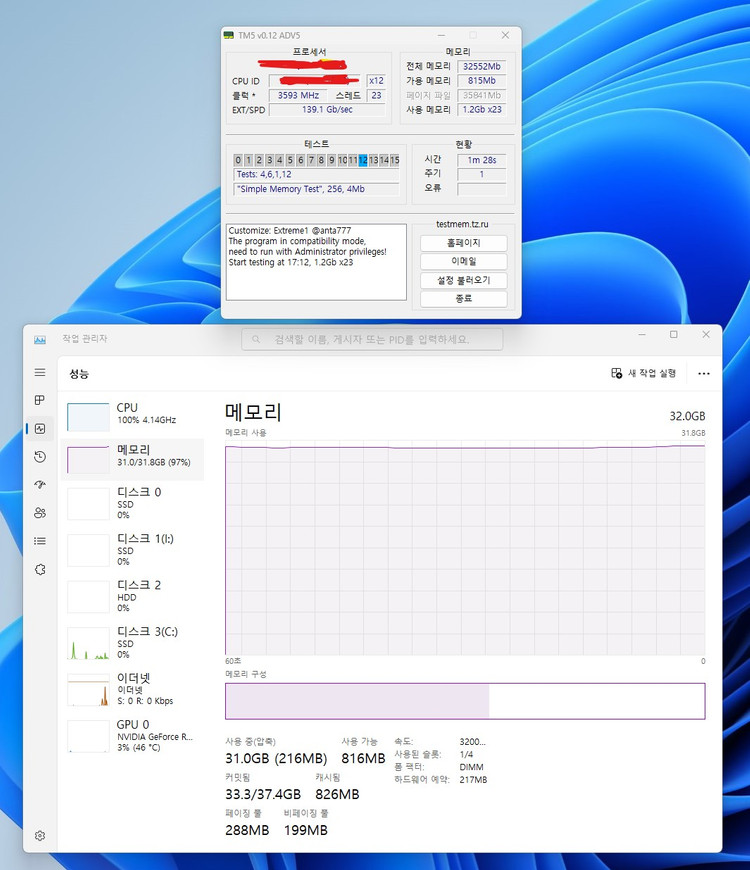Close the TM5 window
Image resolution: width=750 pixels, height=870 pixels.
505,35
